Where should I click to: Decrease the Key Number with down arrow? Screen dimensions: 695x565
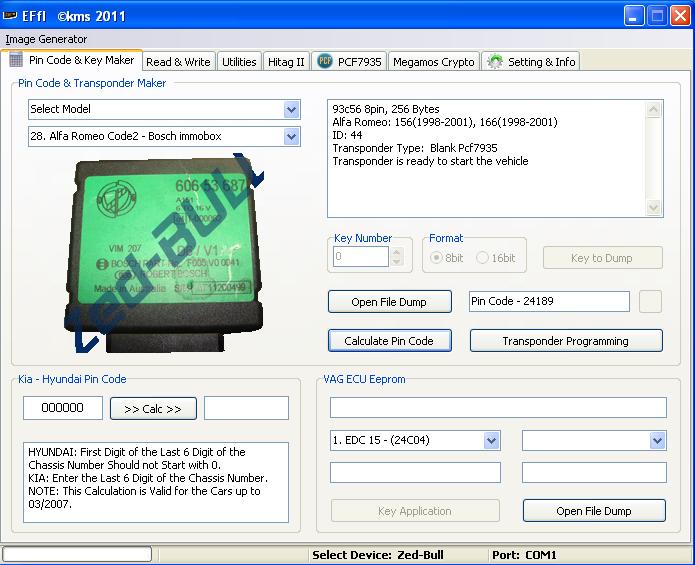397,262
